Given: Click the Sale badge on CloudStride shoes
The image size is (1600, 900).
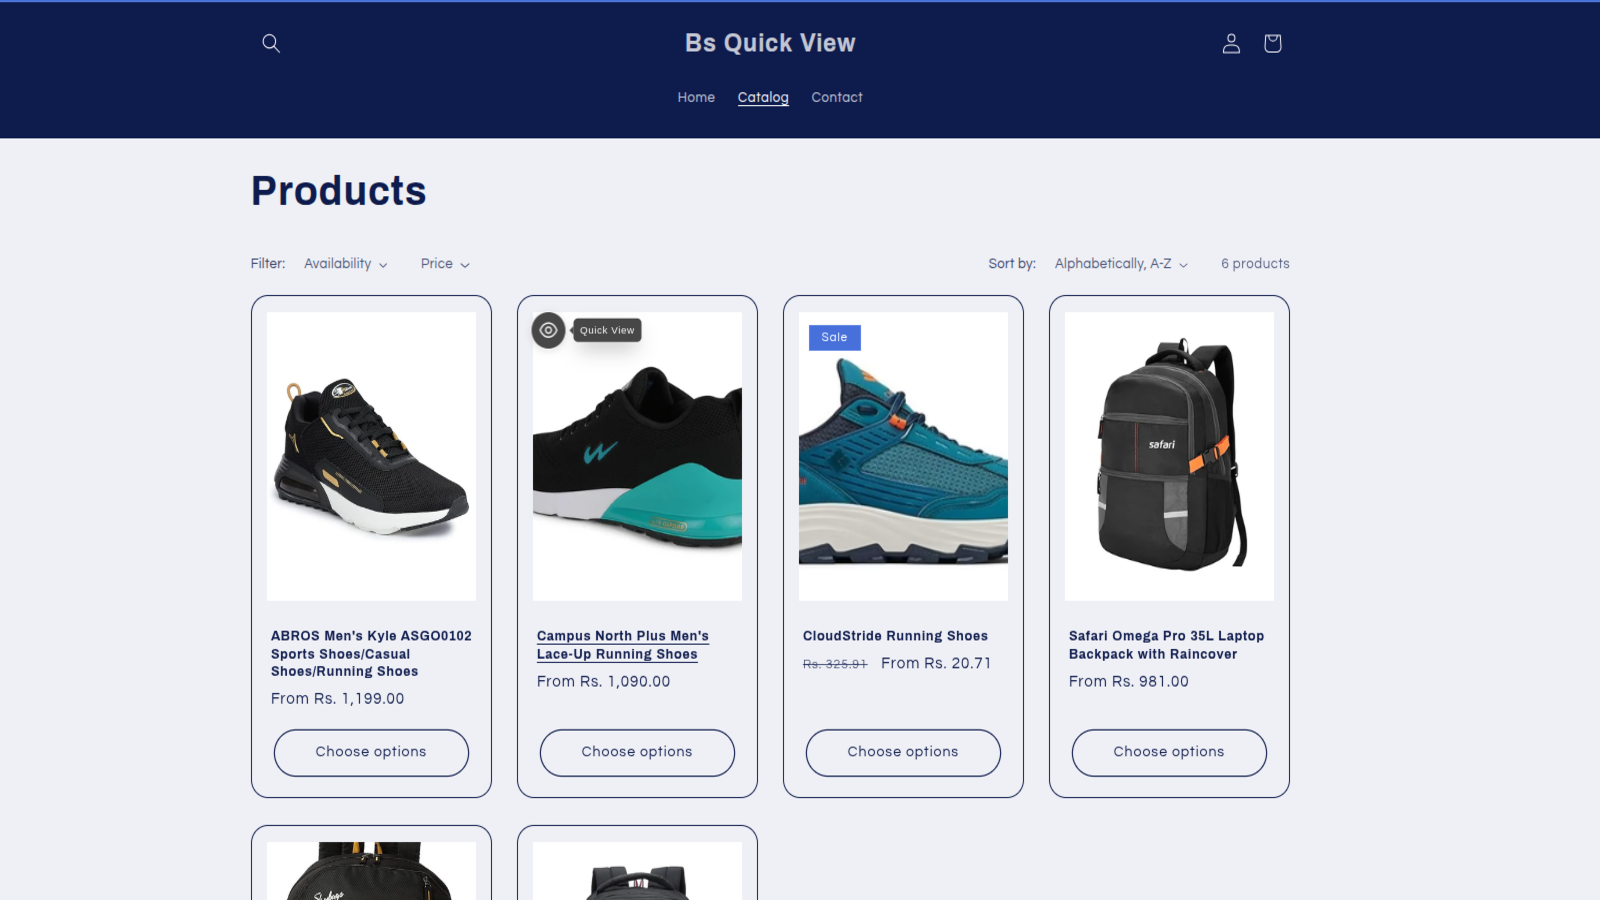Looking at the screenshot, I should [x=834, y=337].
